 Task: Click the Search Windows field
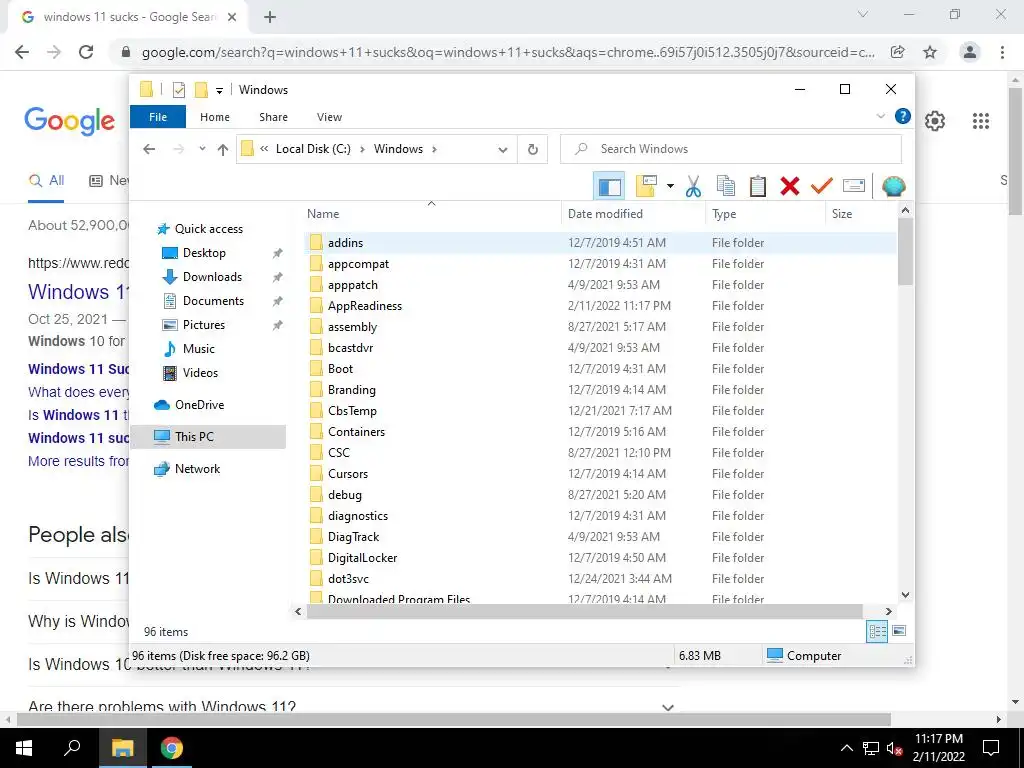(731, 149)
